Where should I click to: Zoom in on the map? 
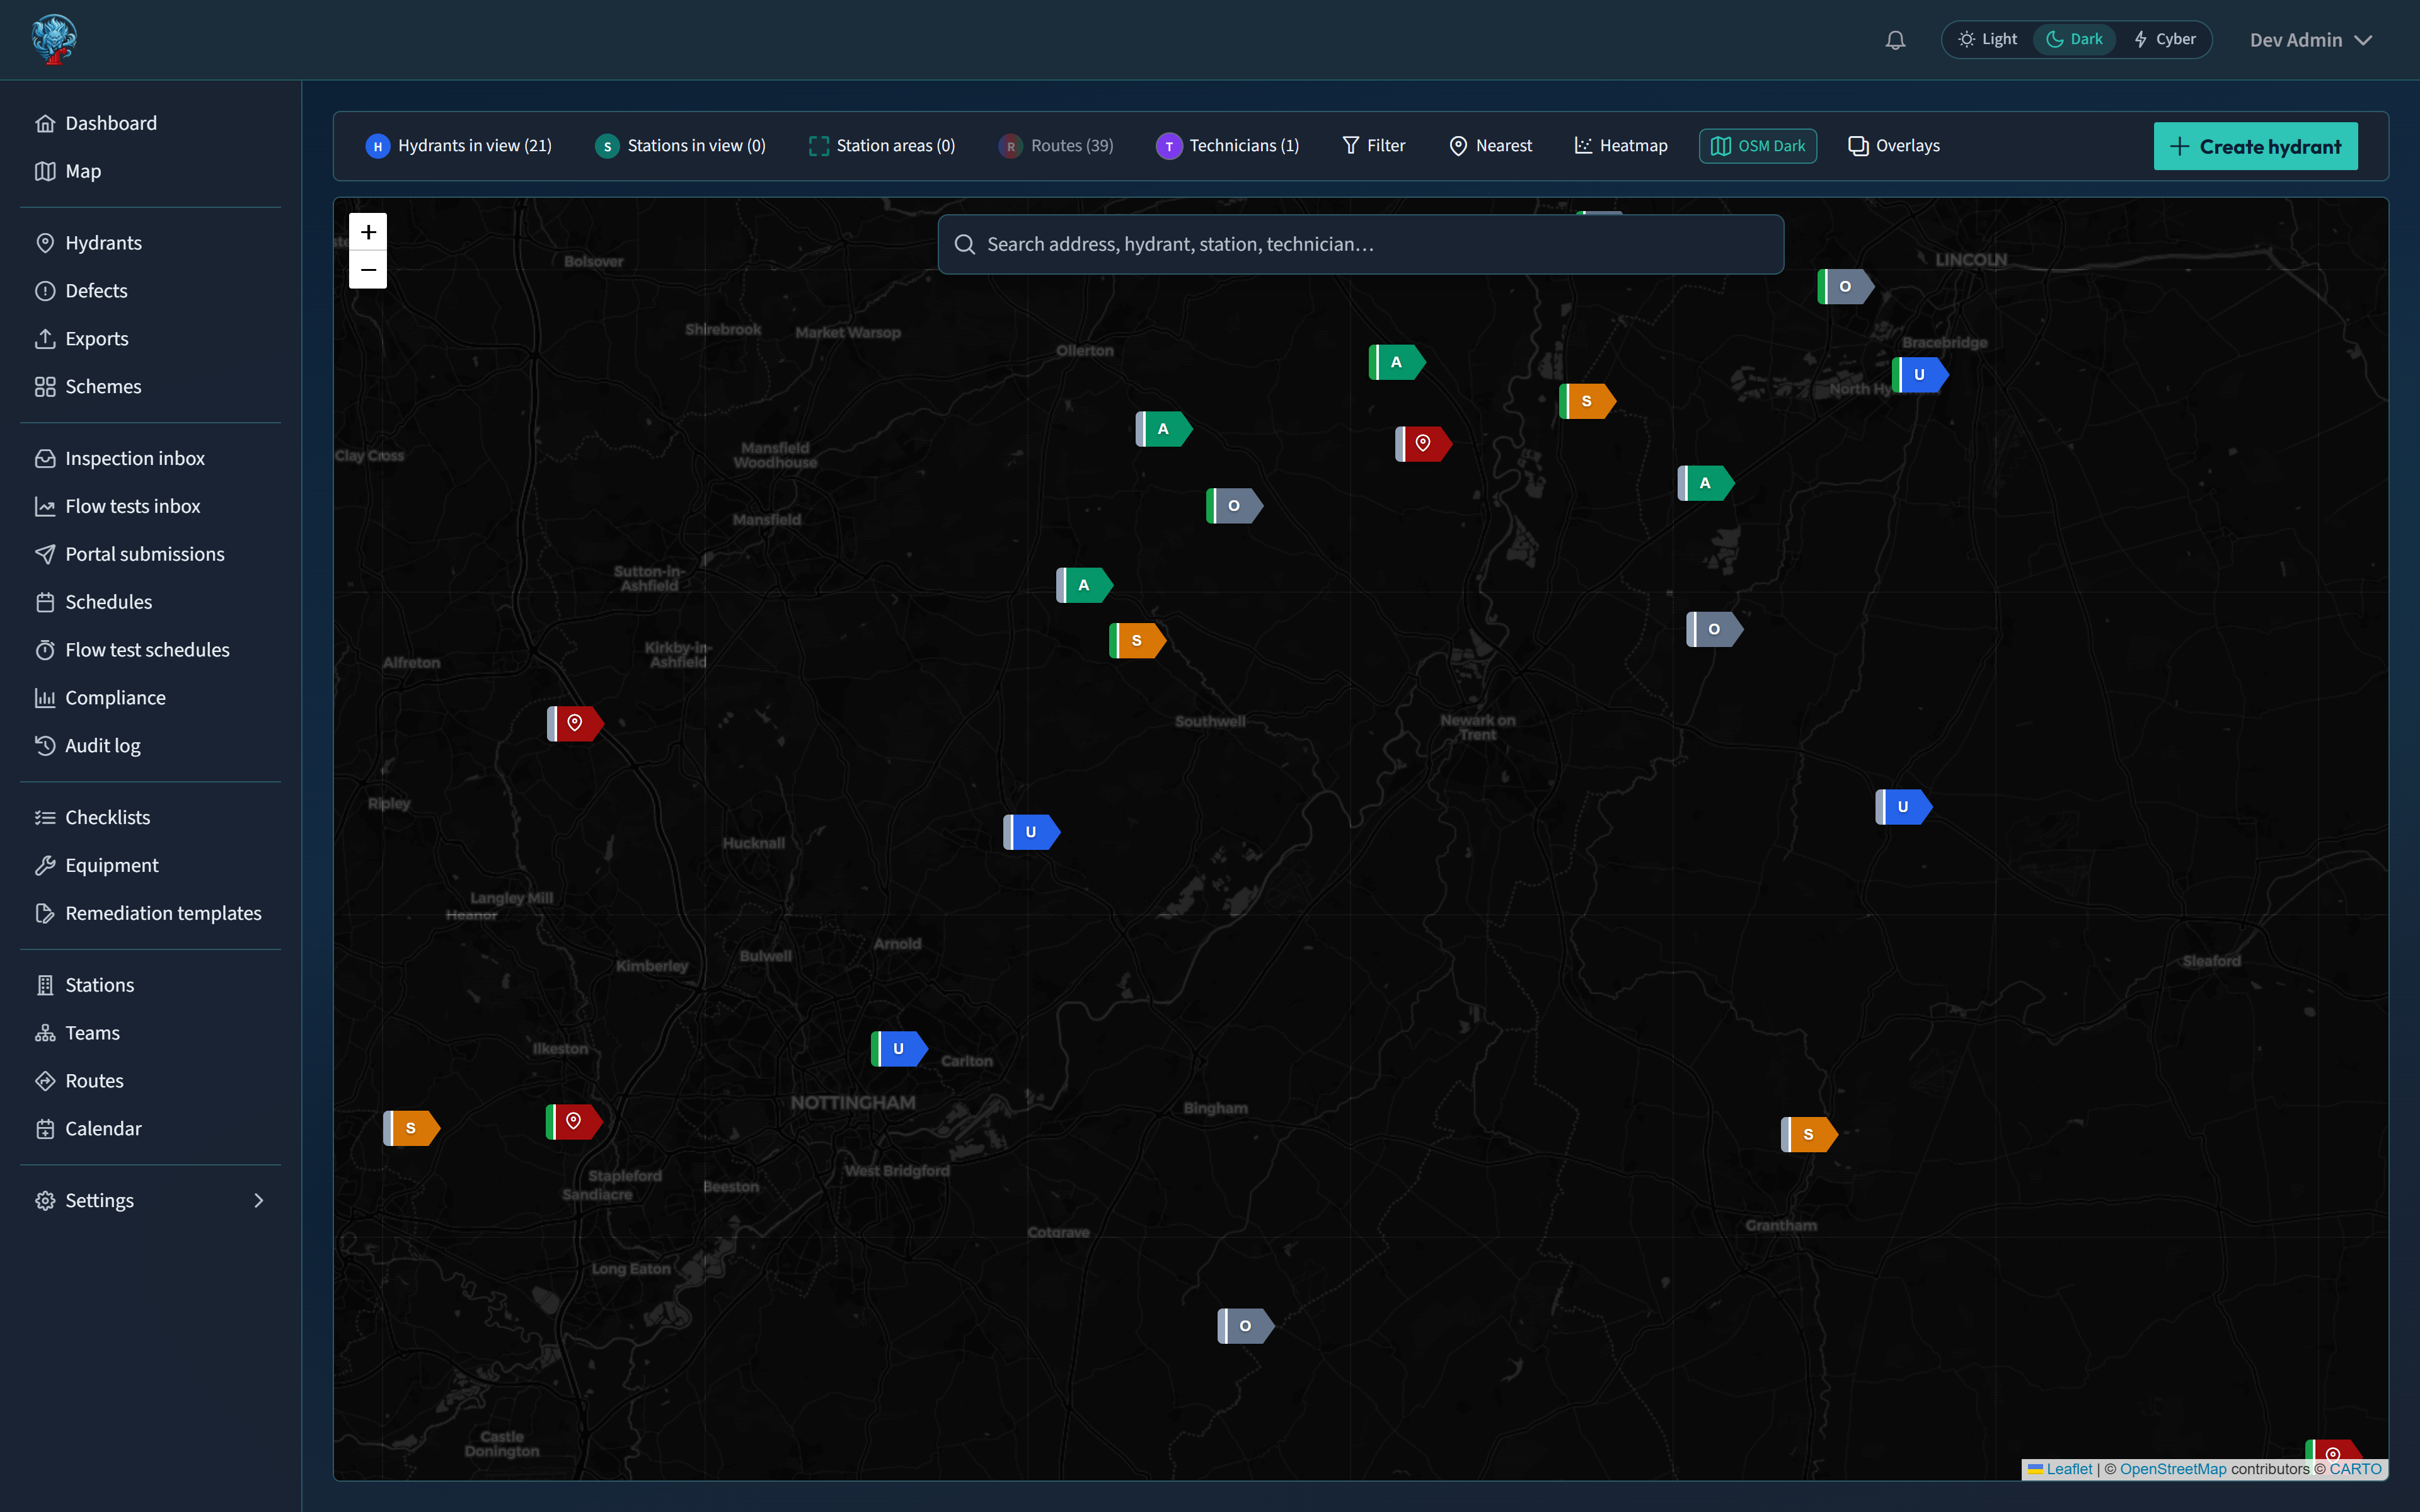[368, 232]
